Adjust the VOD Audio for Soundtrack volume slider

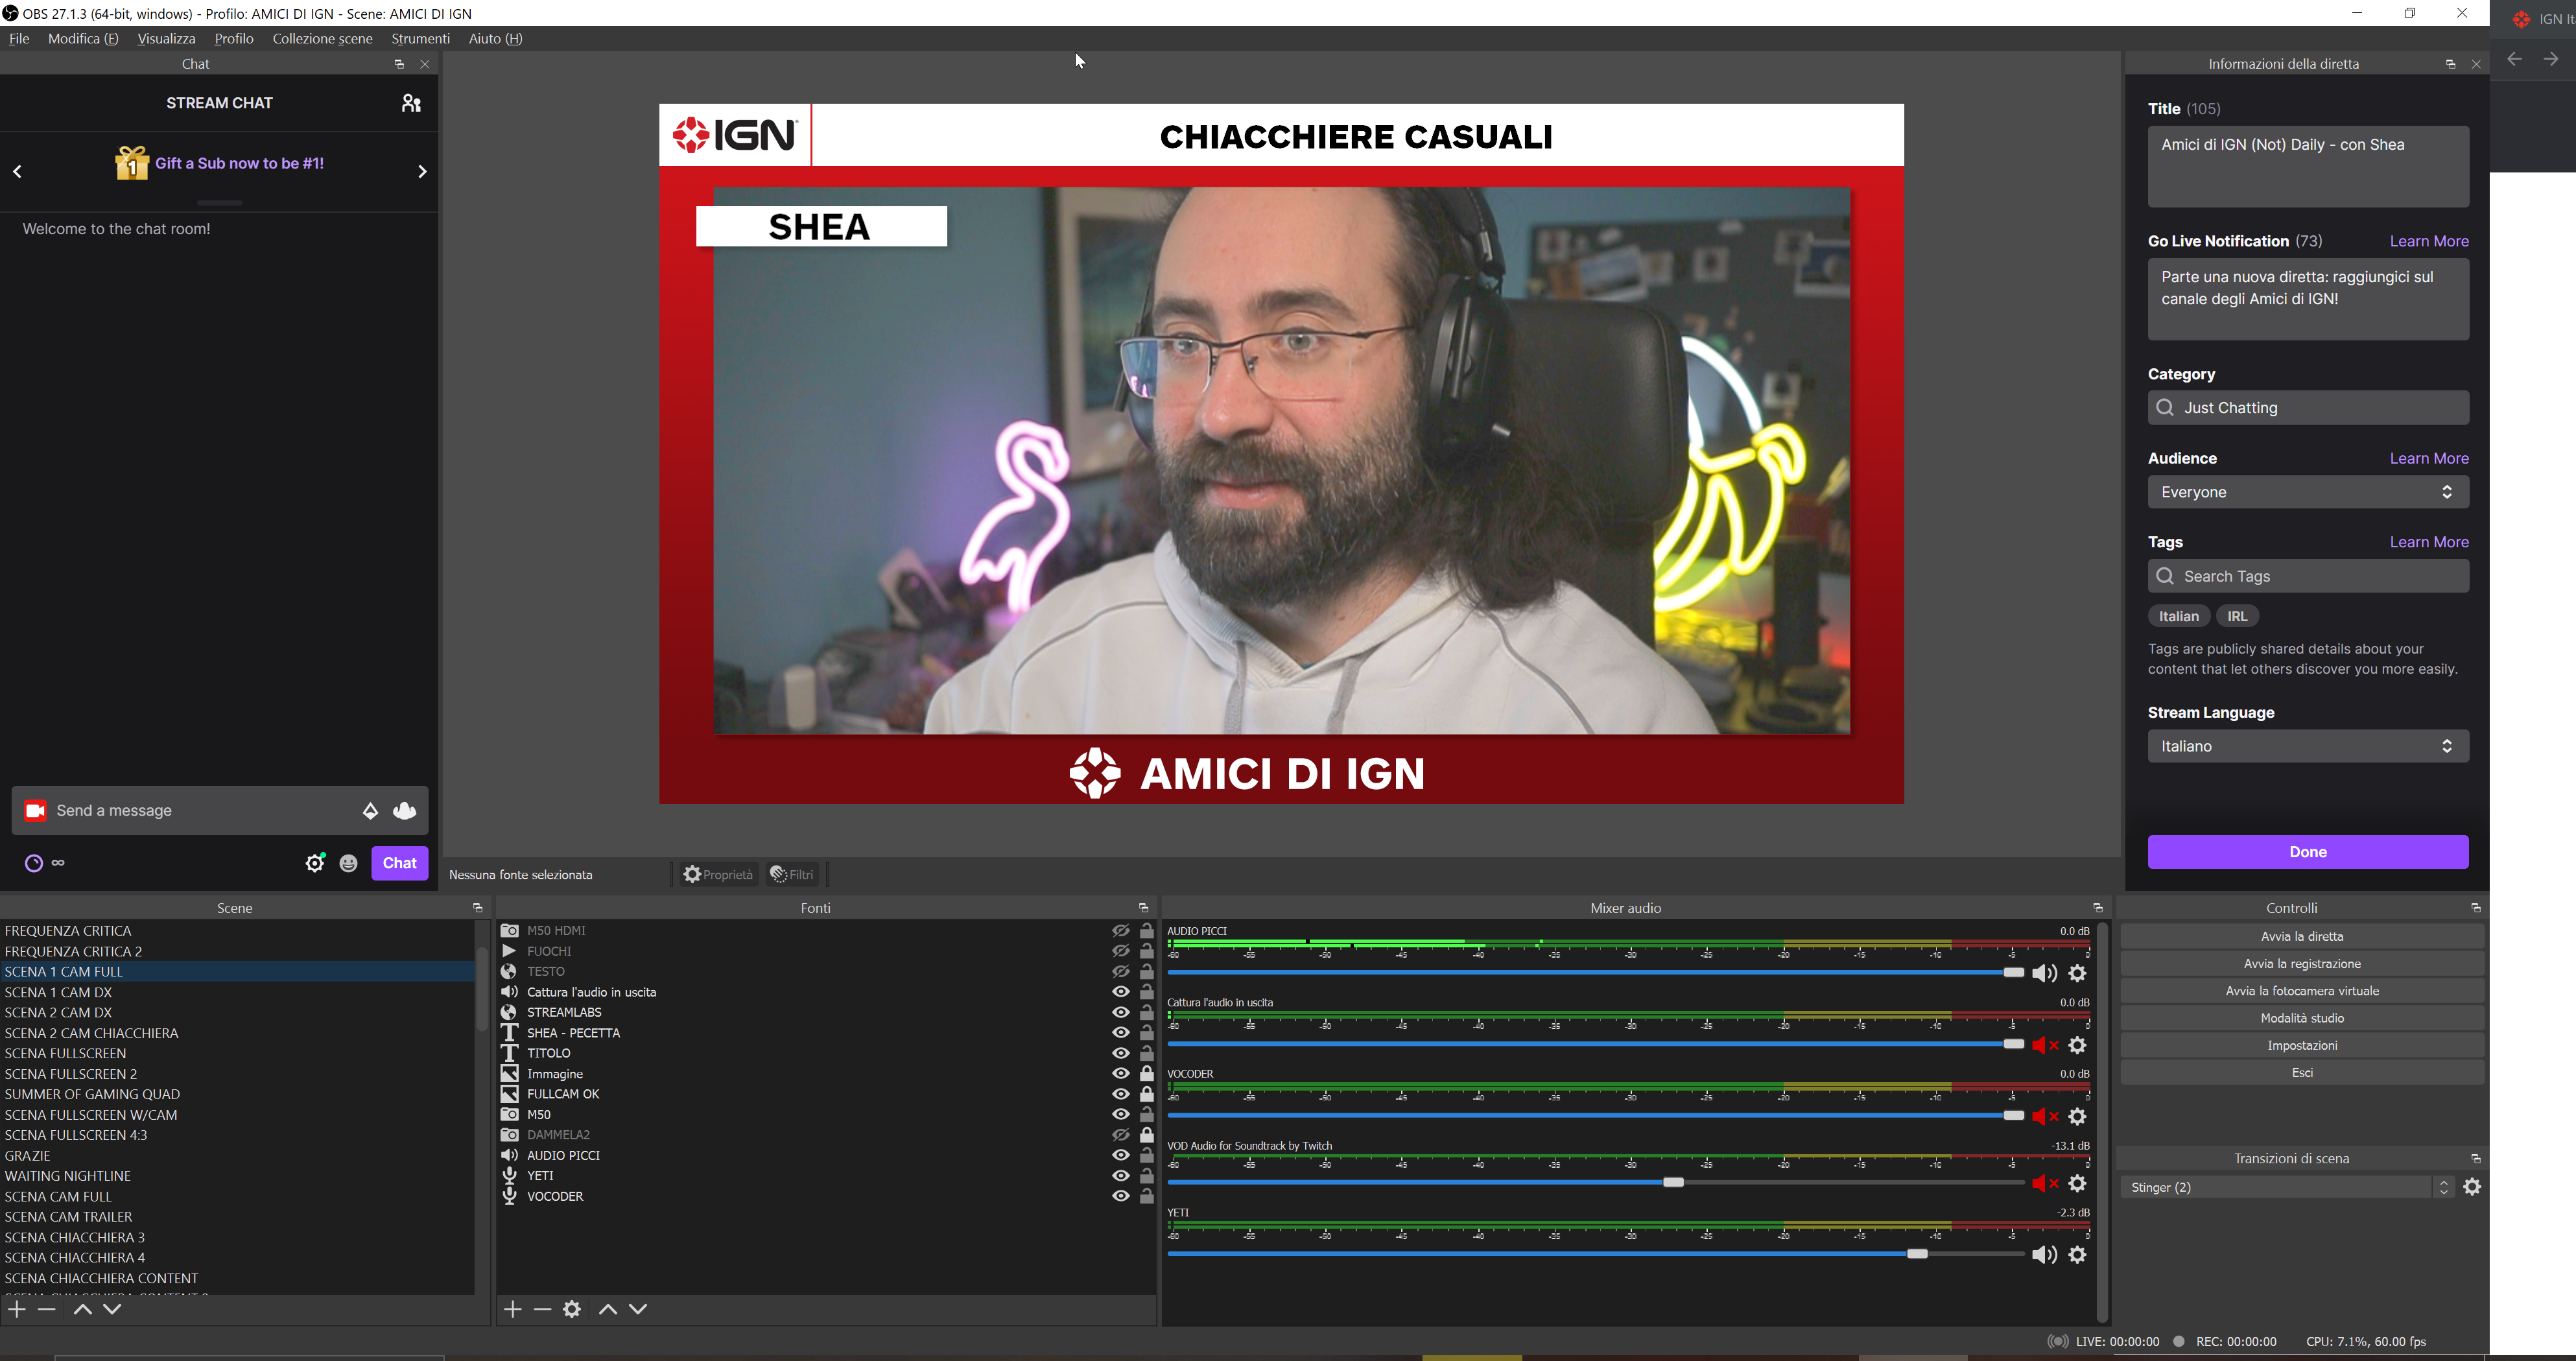tap(1673, 1183)
